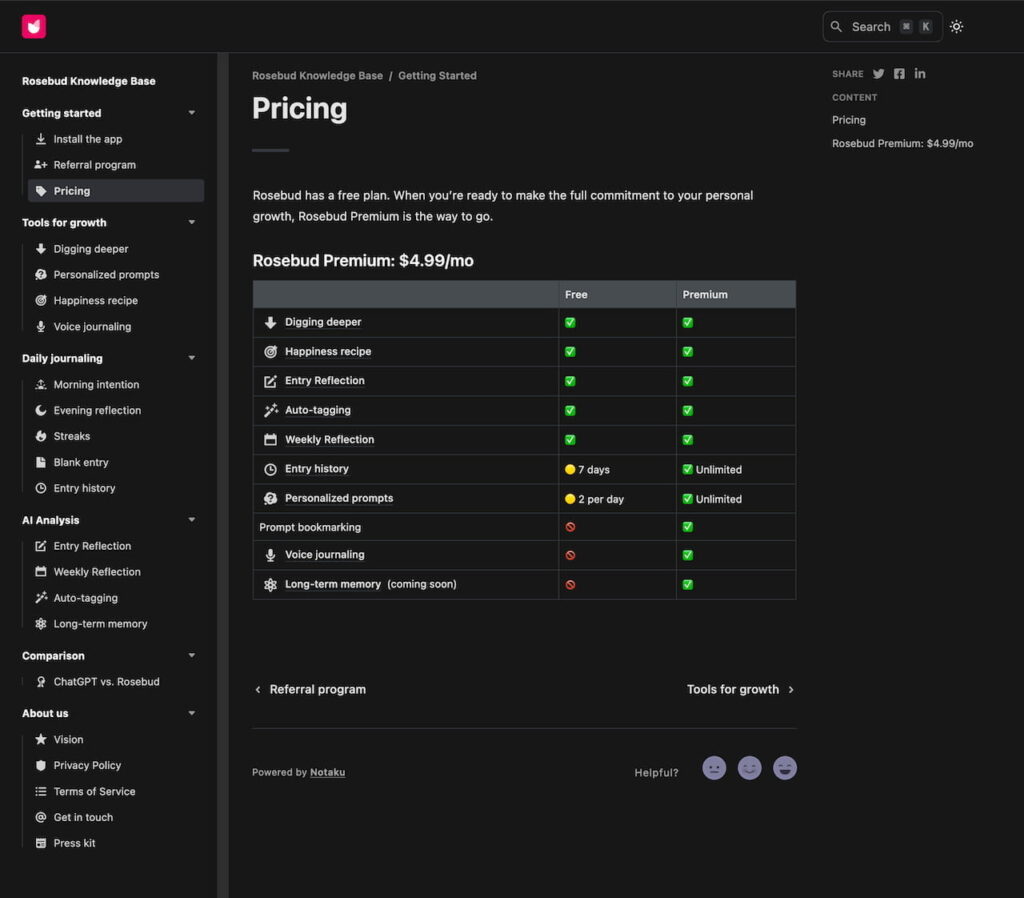Click the Long-term memory atom icon in sidebar
The width and height of the screenshot is (1024, 898).
coord(40,624)
